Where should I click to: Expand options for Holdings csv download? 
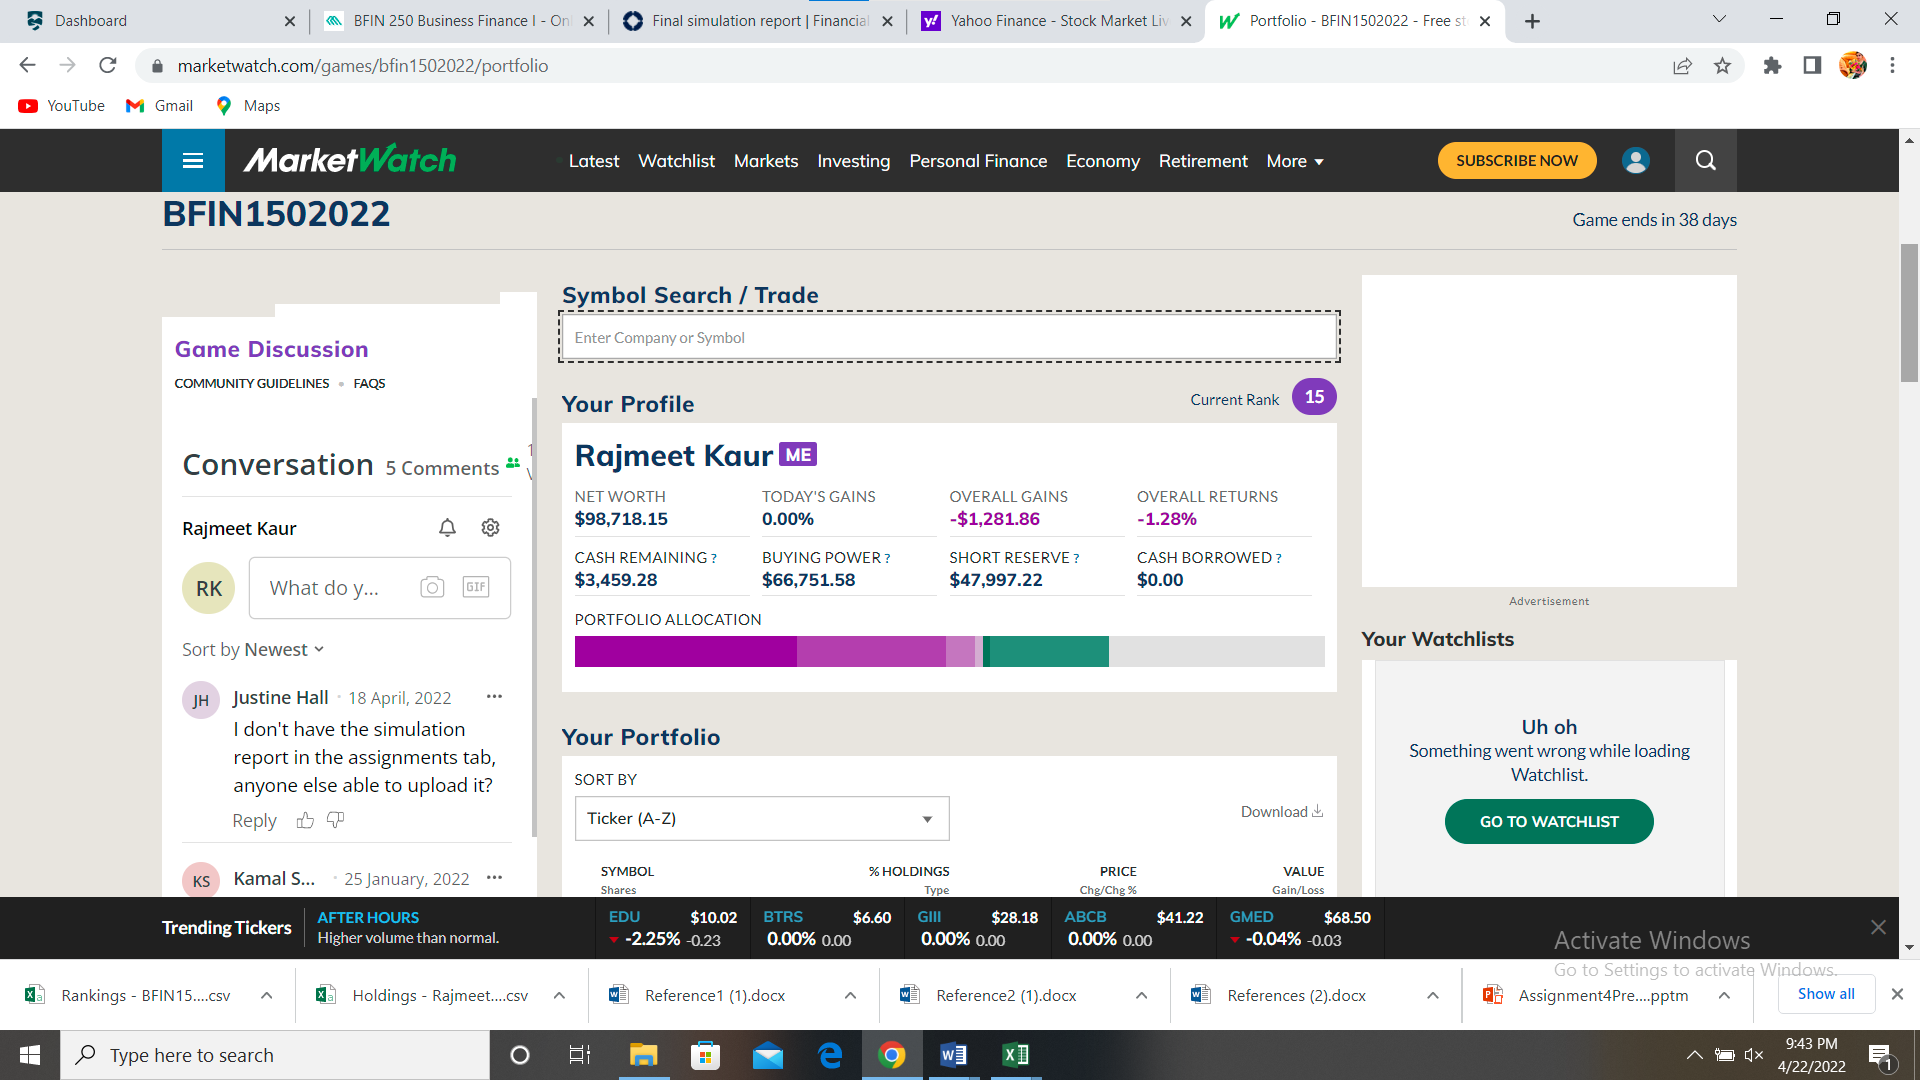click(x=559, y=996)
